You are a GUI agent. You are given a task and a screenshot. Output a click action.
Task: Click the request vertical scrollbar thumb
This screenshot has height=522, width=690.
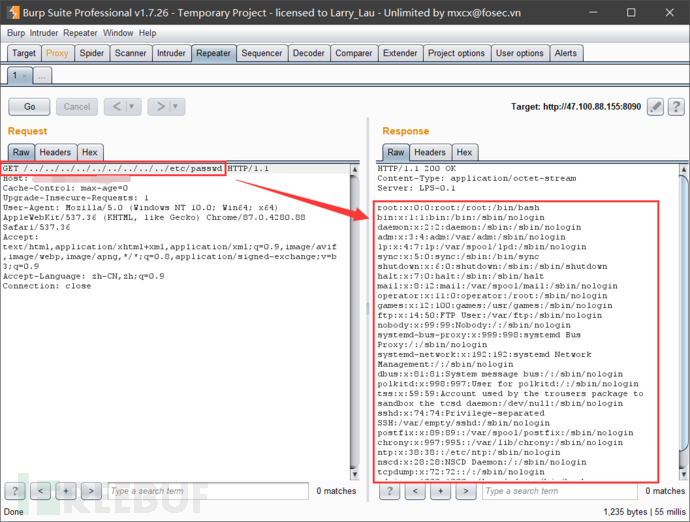pyautogui.click(x=355, y=322)
